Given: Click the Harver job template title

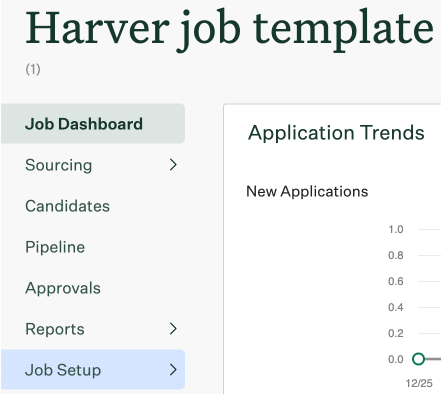Looking at the screenshot, I should tap(229, 29).
